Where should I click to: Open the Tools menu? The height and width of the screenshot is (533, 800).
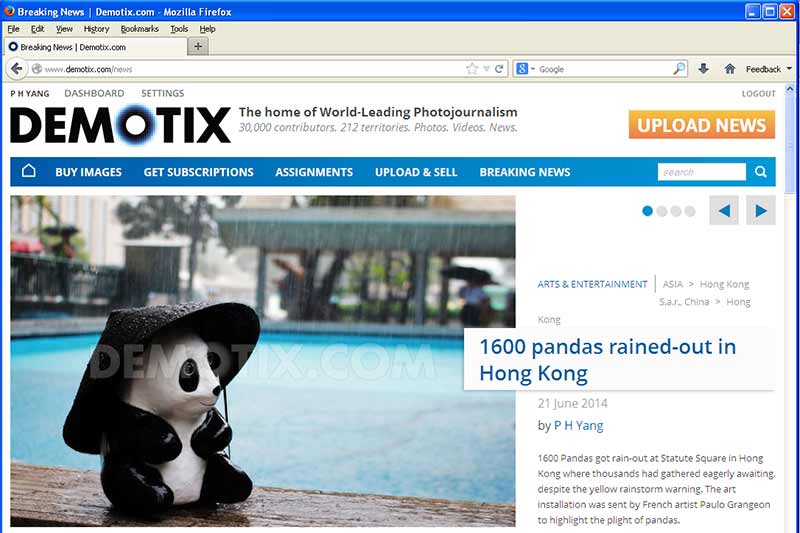point(179,29)
